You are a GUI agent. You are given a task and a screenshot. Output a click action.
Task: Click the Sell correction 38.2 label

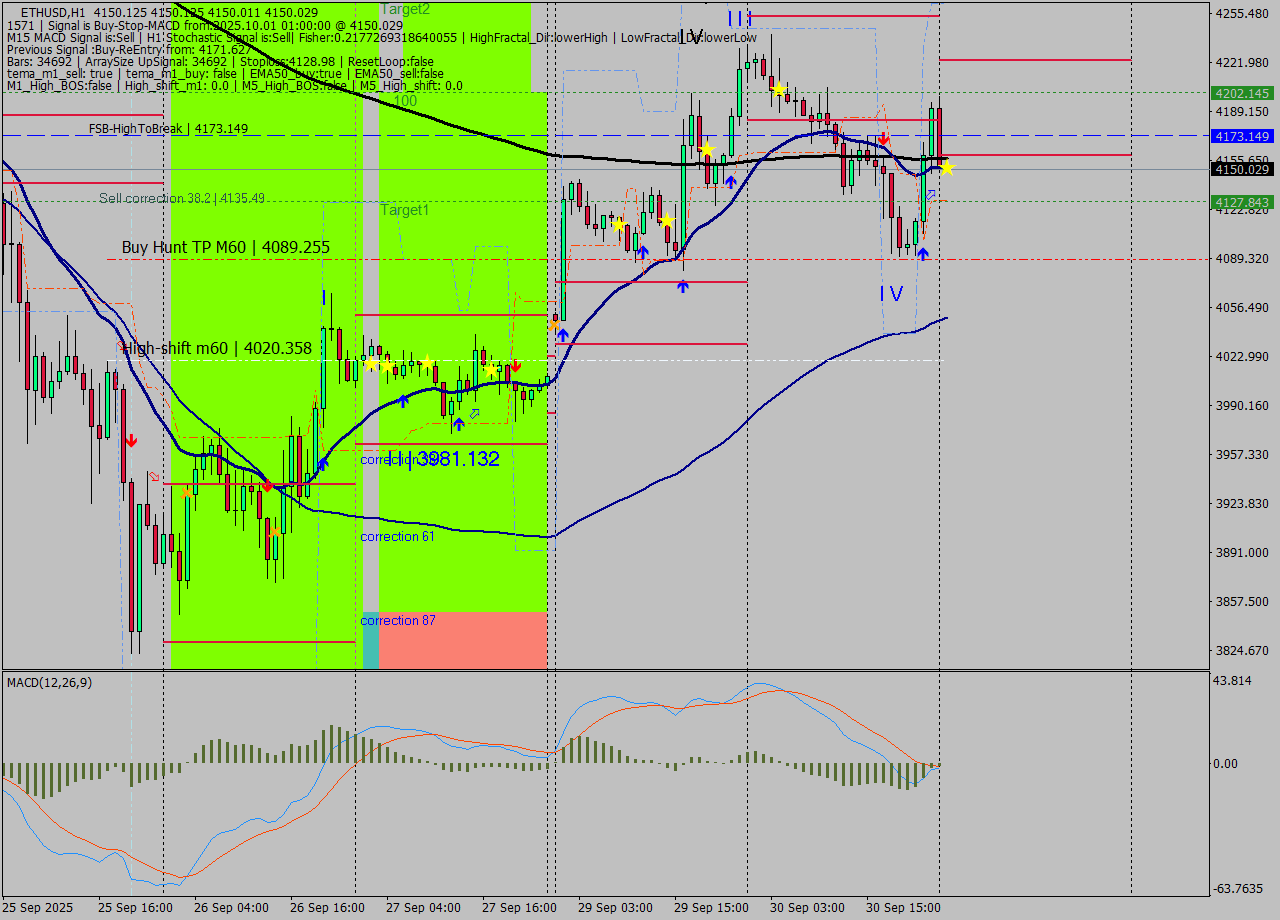pyautogui.click(x=182, y=198)
